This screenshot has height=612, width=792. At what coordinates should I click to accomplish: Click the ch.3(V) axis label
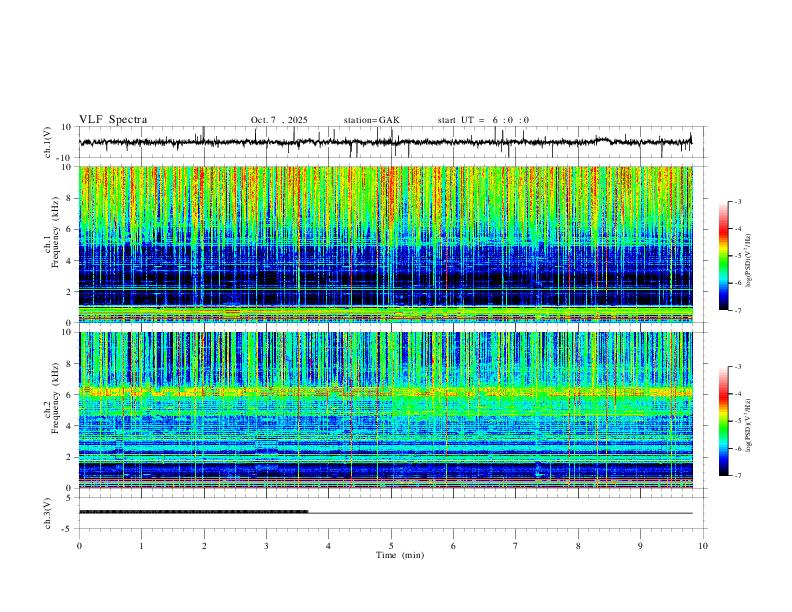(x=48, y=513)
